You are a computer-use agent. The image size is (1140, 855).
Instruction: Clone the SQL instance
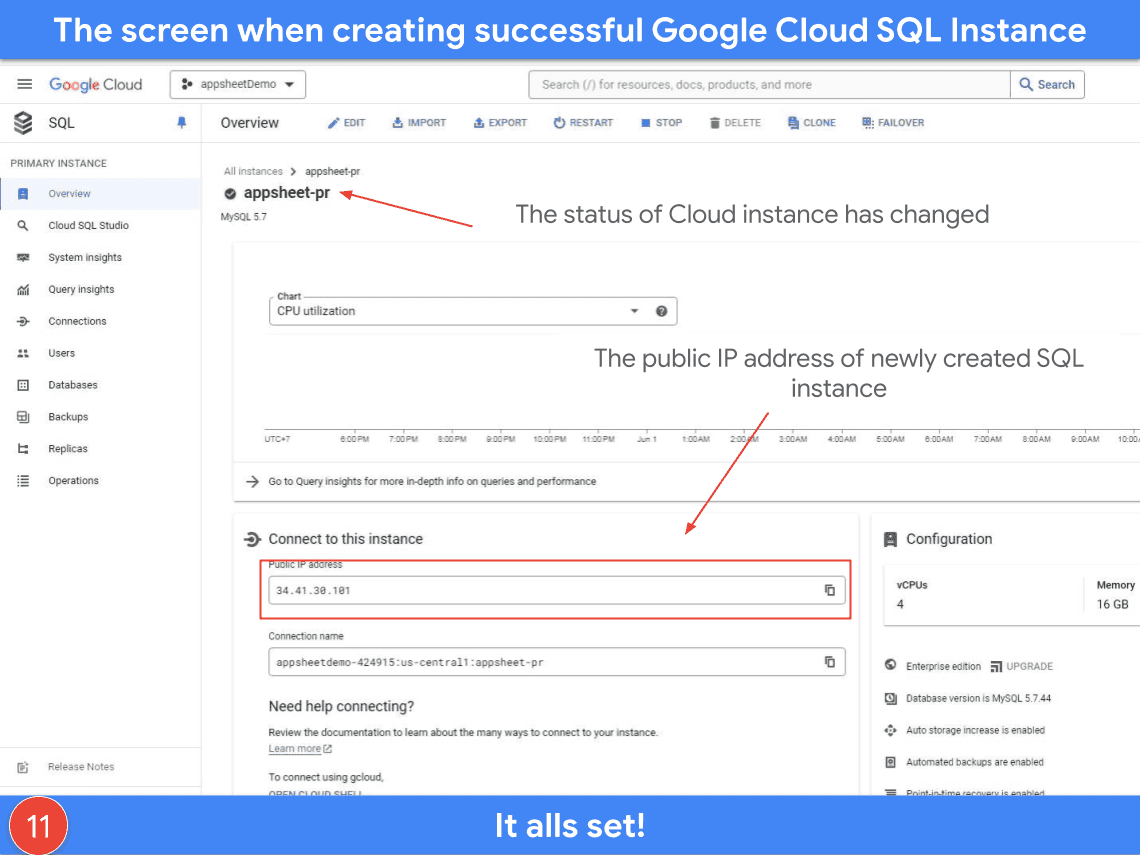click(x=811, y=123)
